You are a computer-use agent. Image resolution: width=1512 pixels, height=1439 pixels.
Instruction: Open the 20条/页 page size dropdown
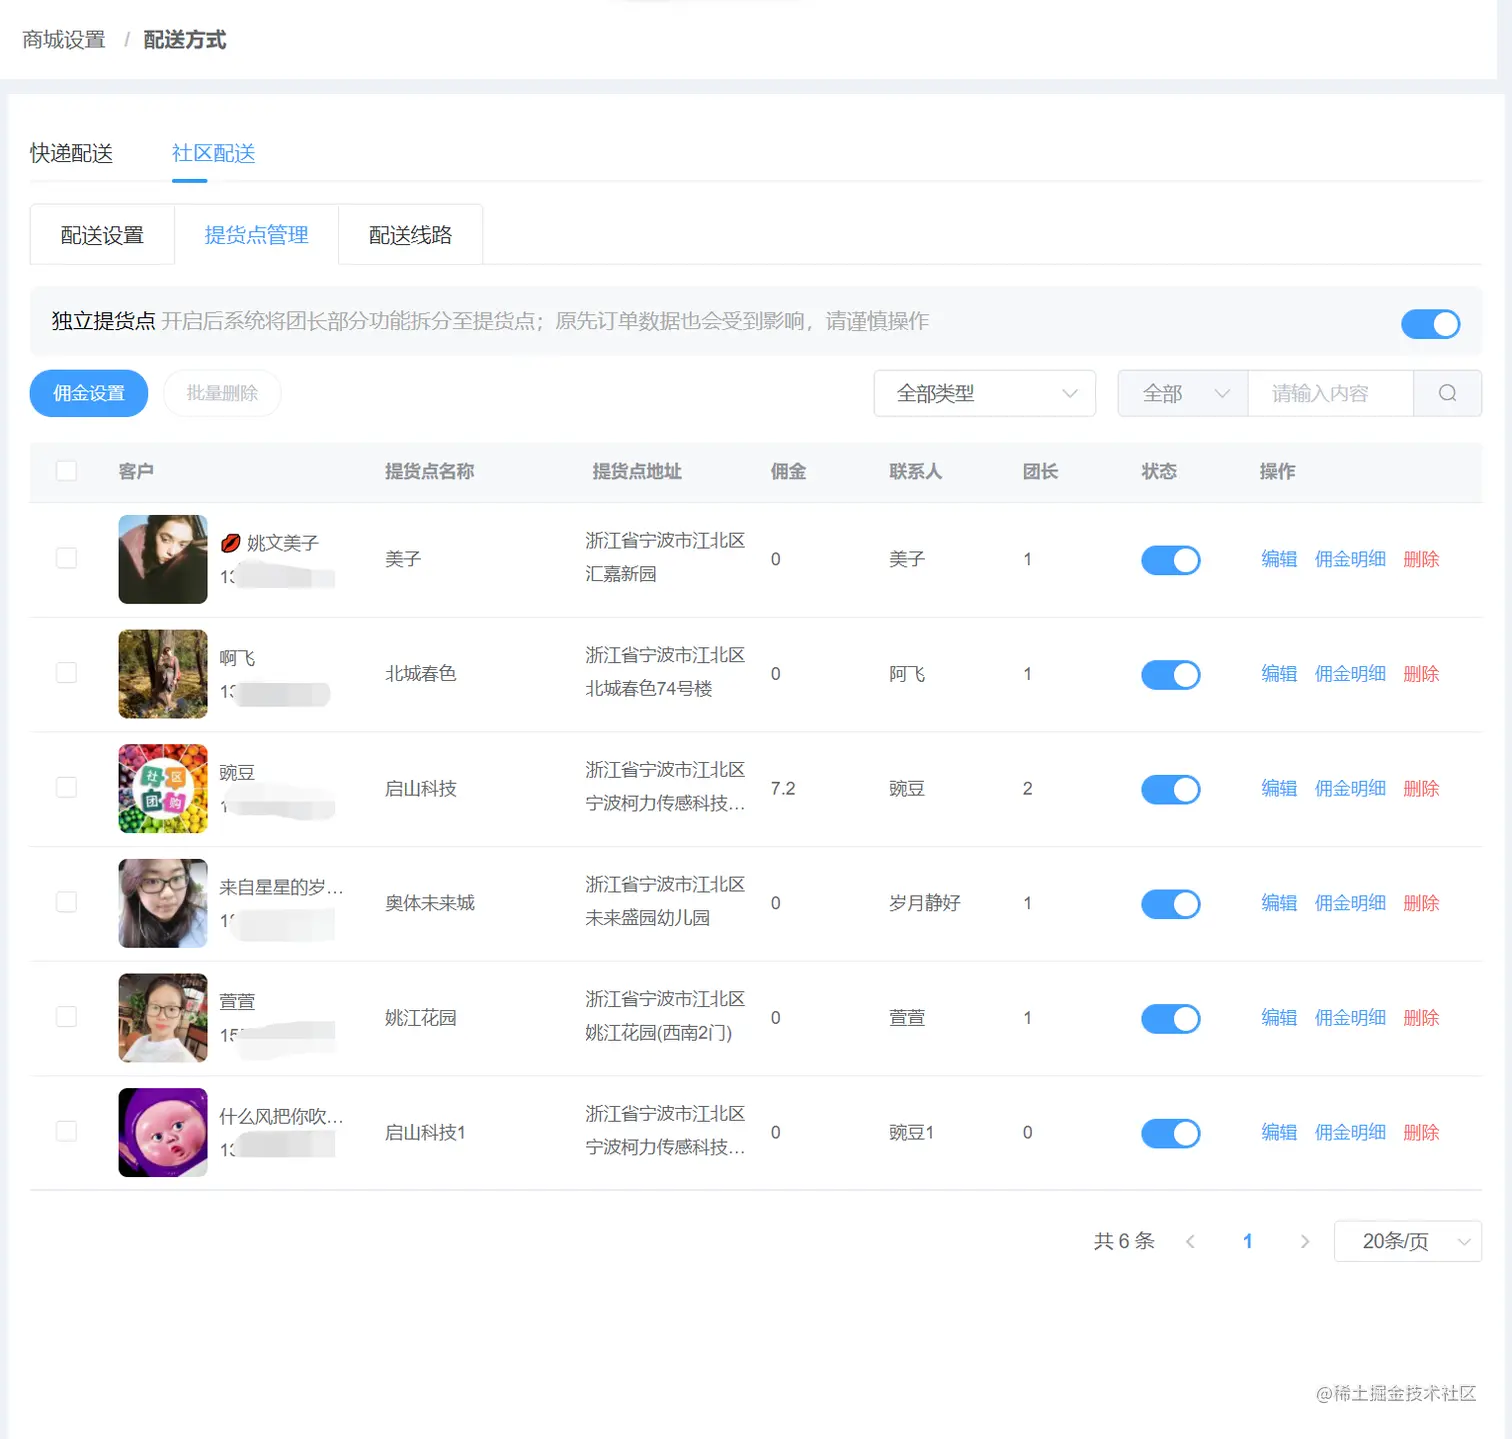(1407, 1241)
